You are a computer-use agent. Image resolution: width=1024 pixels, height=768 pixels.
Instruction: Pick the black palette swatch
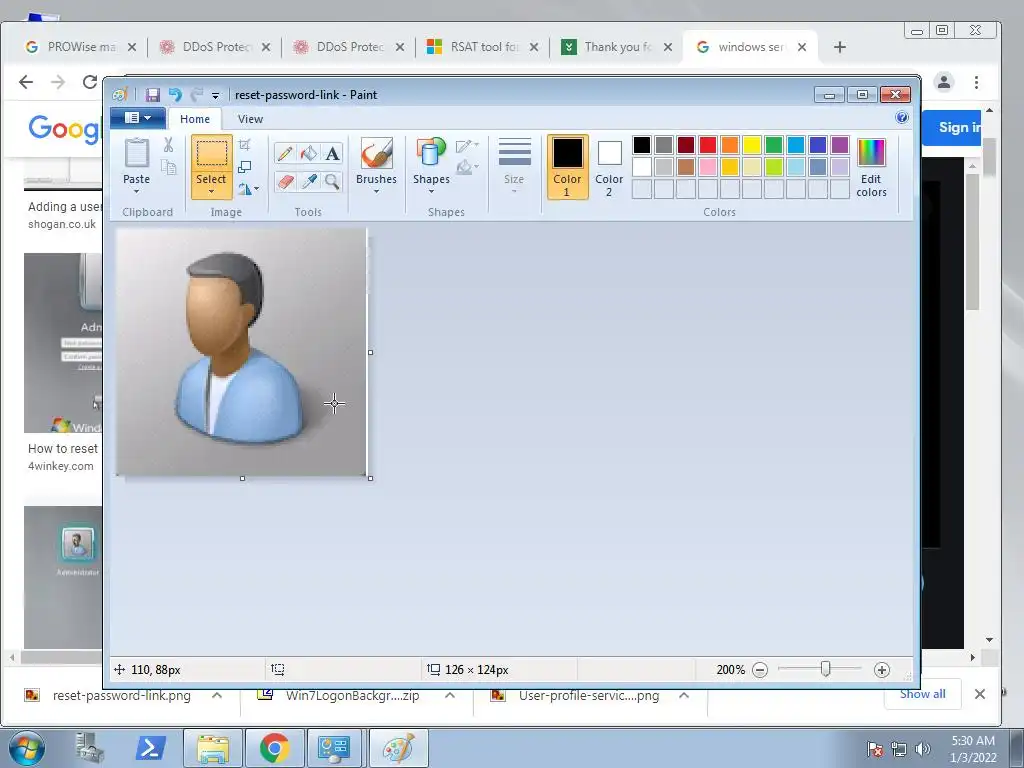[642, 145]
